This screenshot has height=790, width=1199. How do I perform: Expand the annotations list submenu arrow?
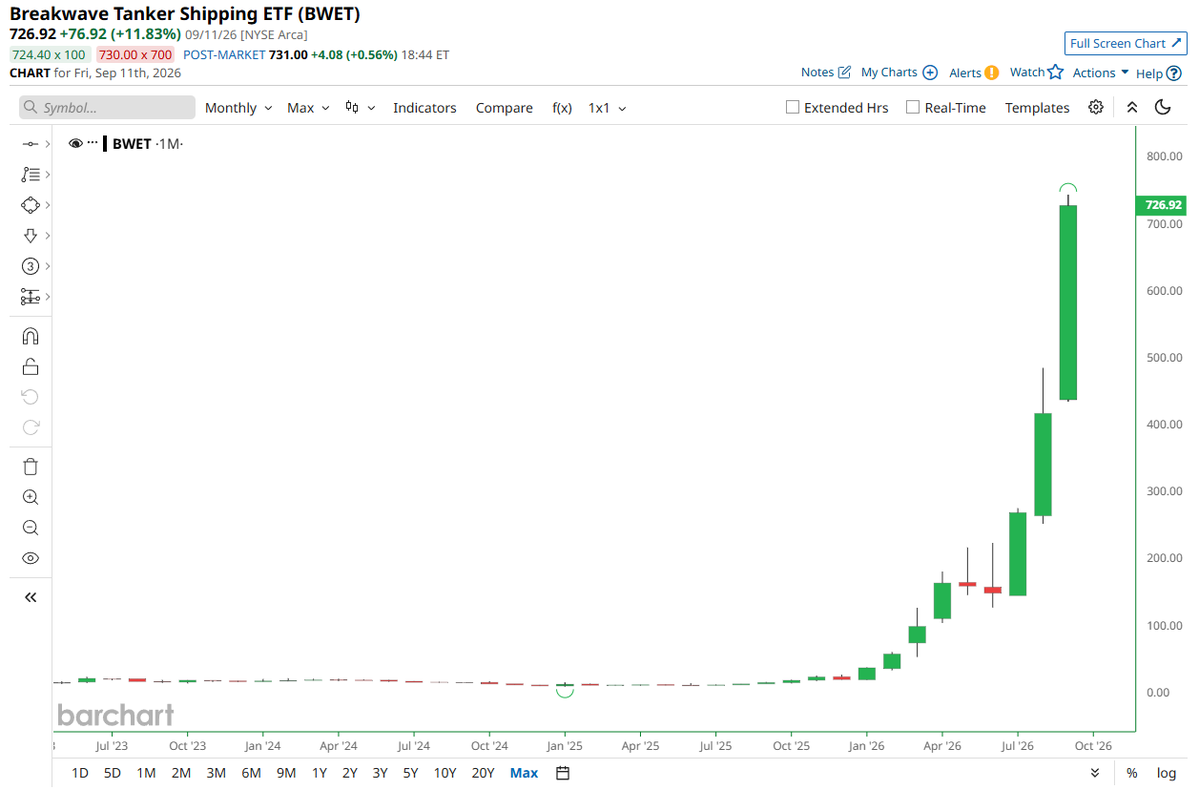point(47,174)
